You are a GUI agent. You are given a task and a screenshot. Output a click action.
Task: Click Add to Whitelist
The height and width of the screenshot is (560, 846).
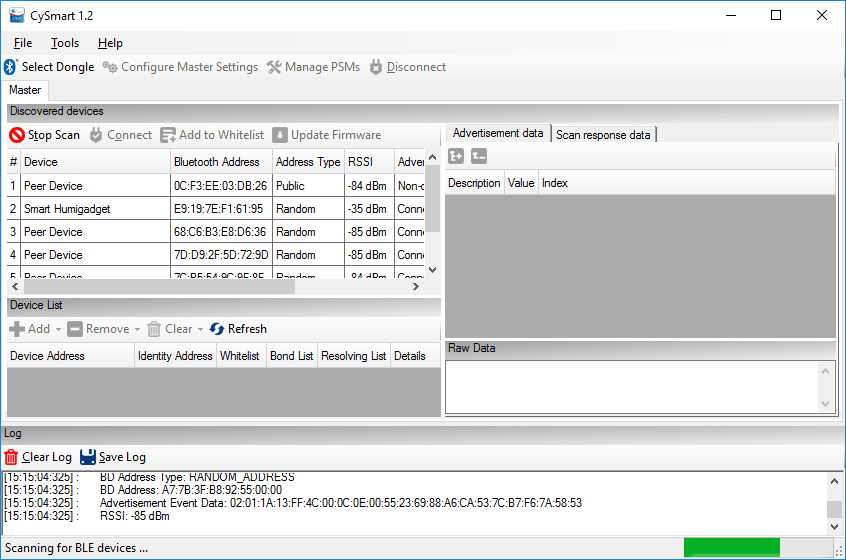212,135
